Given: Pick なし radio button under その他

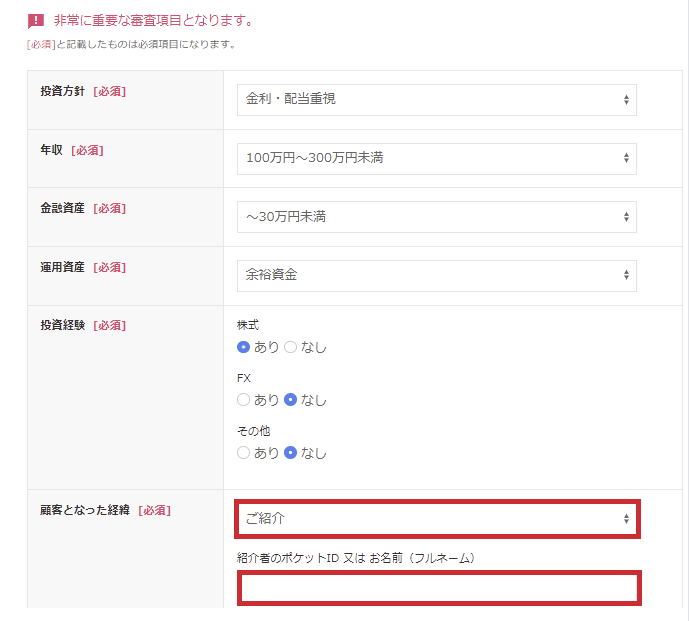Looking at the screenshot, I should pos(291,452).
